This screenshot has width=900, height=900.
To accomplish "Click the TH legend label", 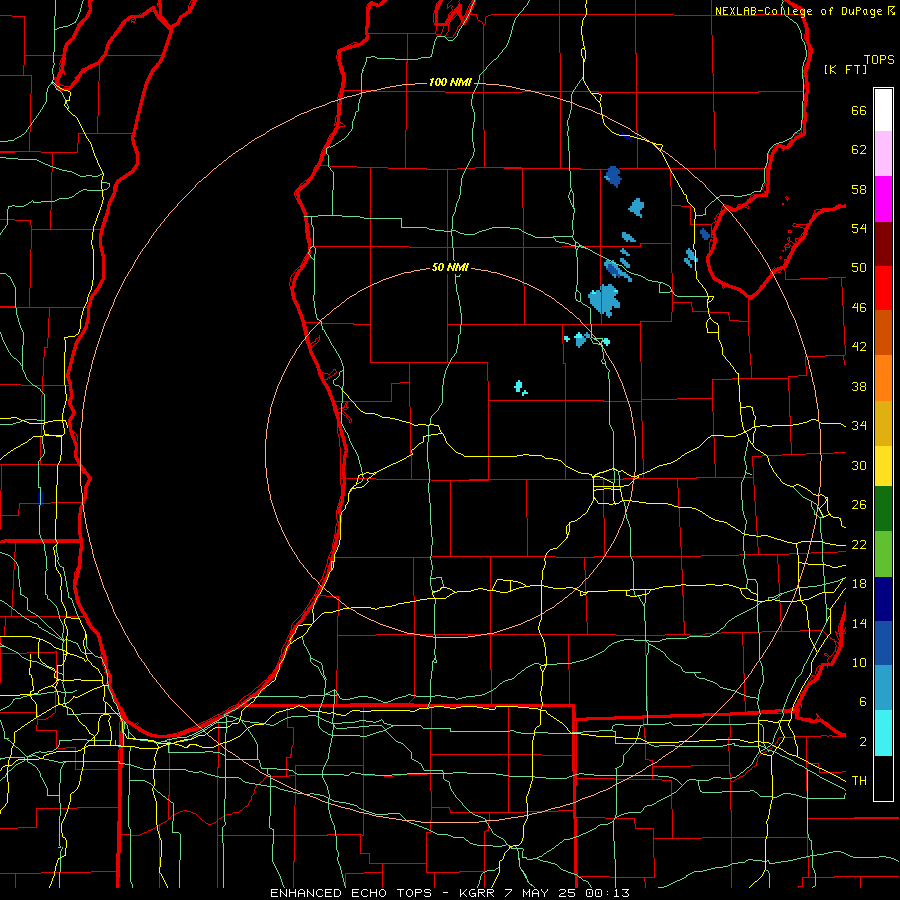I will click(859, 781).
